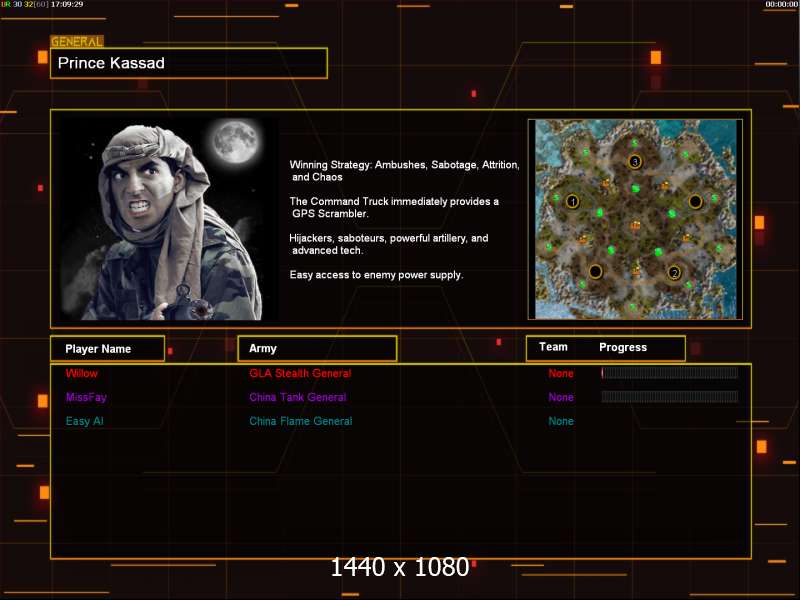The image size is (800, 600).
Task: Click the Winning Strategy description line
Action: point(405,171)
